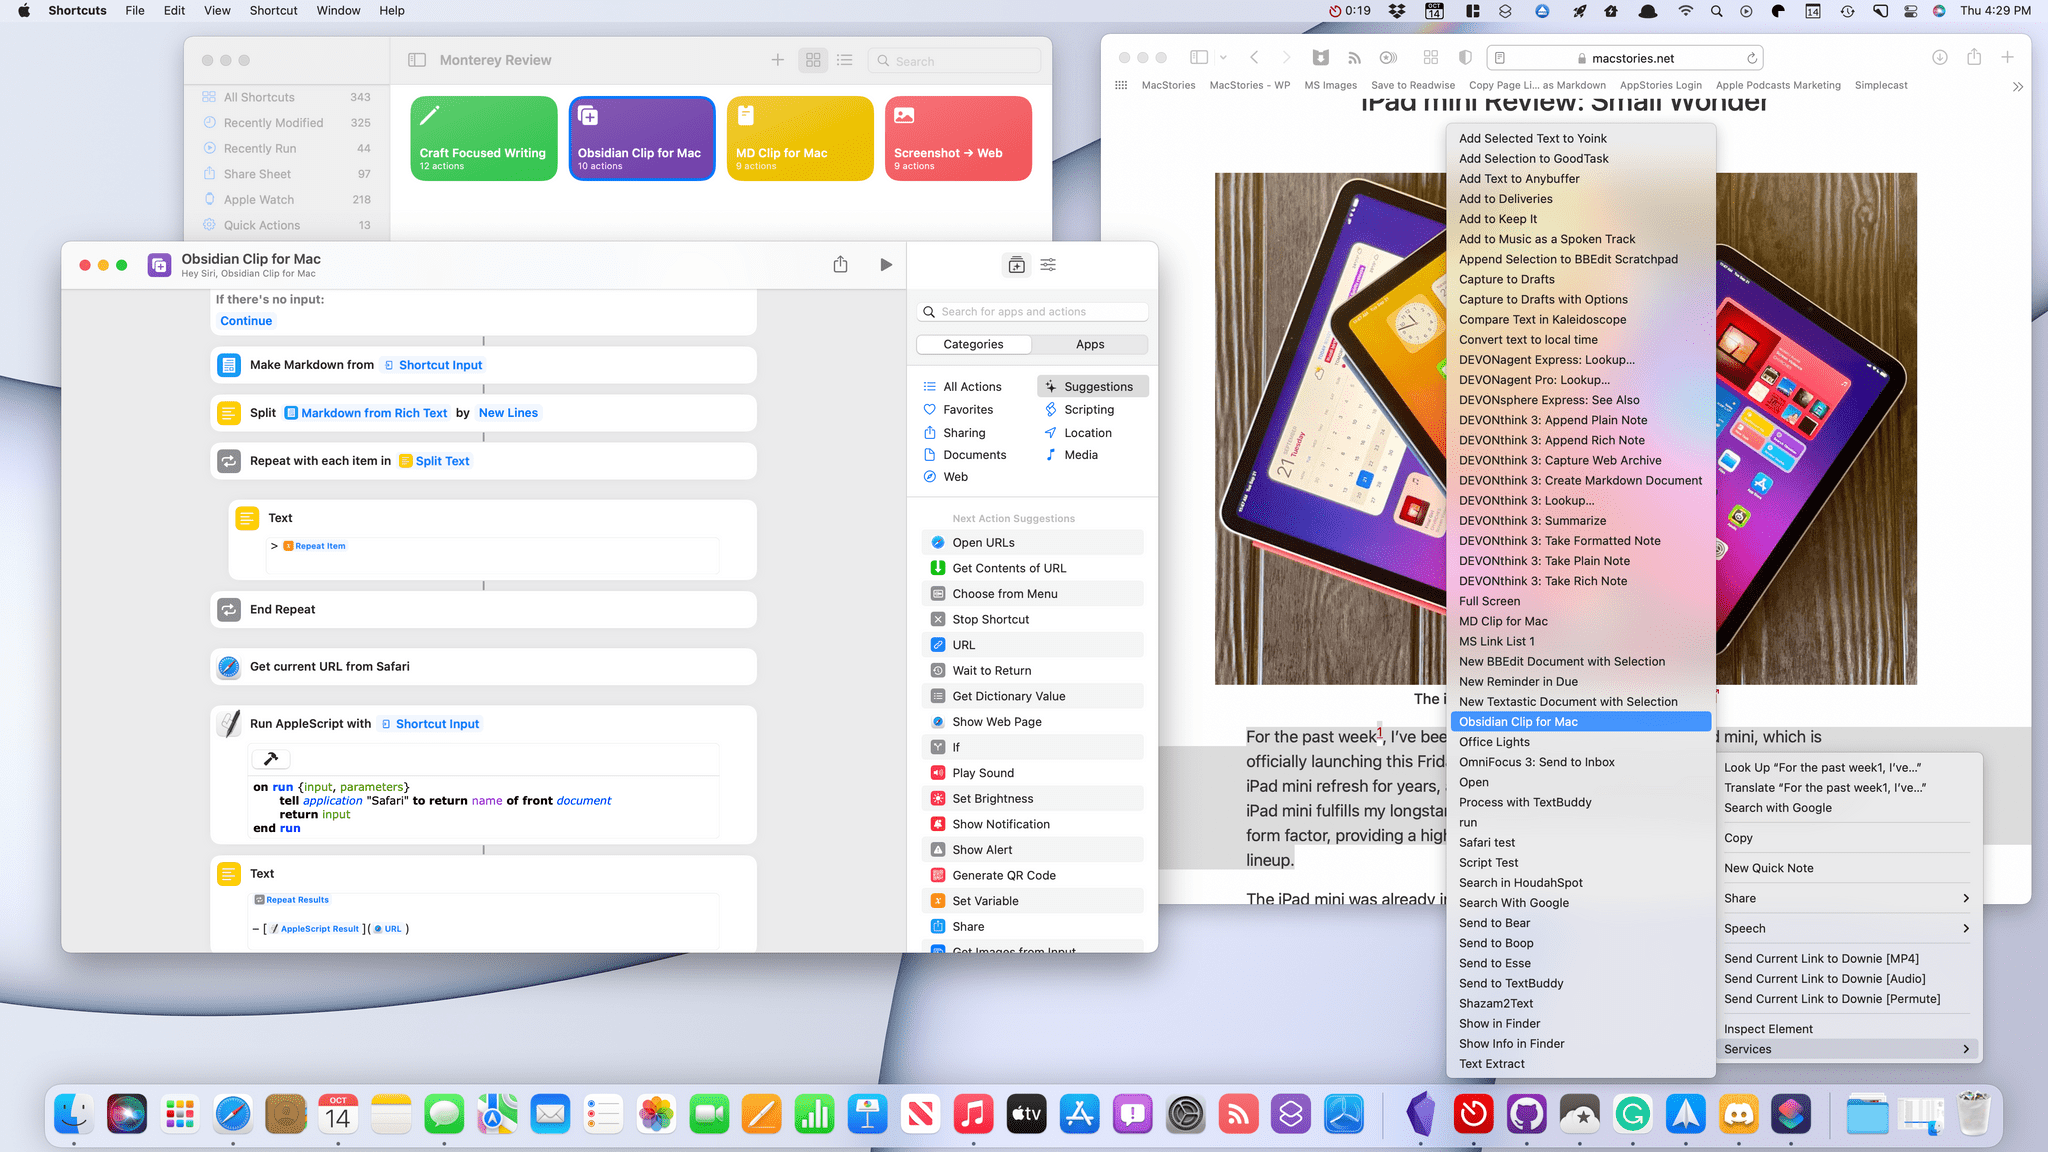Compile the AppleScript with hammer button
The height and width of the screenshot is (1152, 2048).
[270, 759]
